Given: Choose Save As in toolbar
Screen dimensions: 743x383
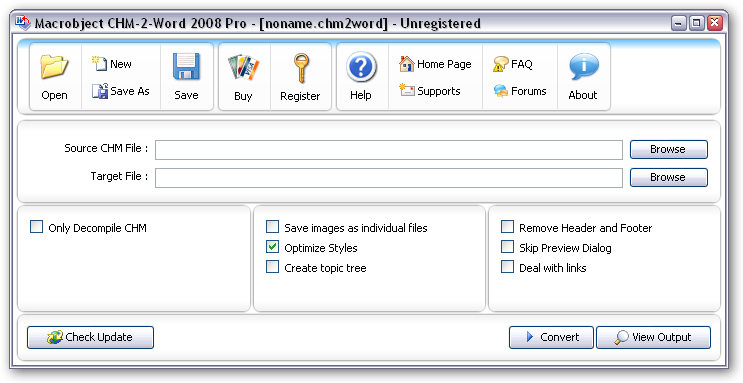Looking at the screenshot, I should pyautogui.click(x=120, y=91).
